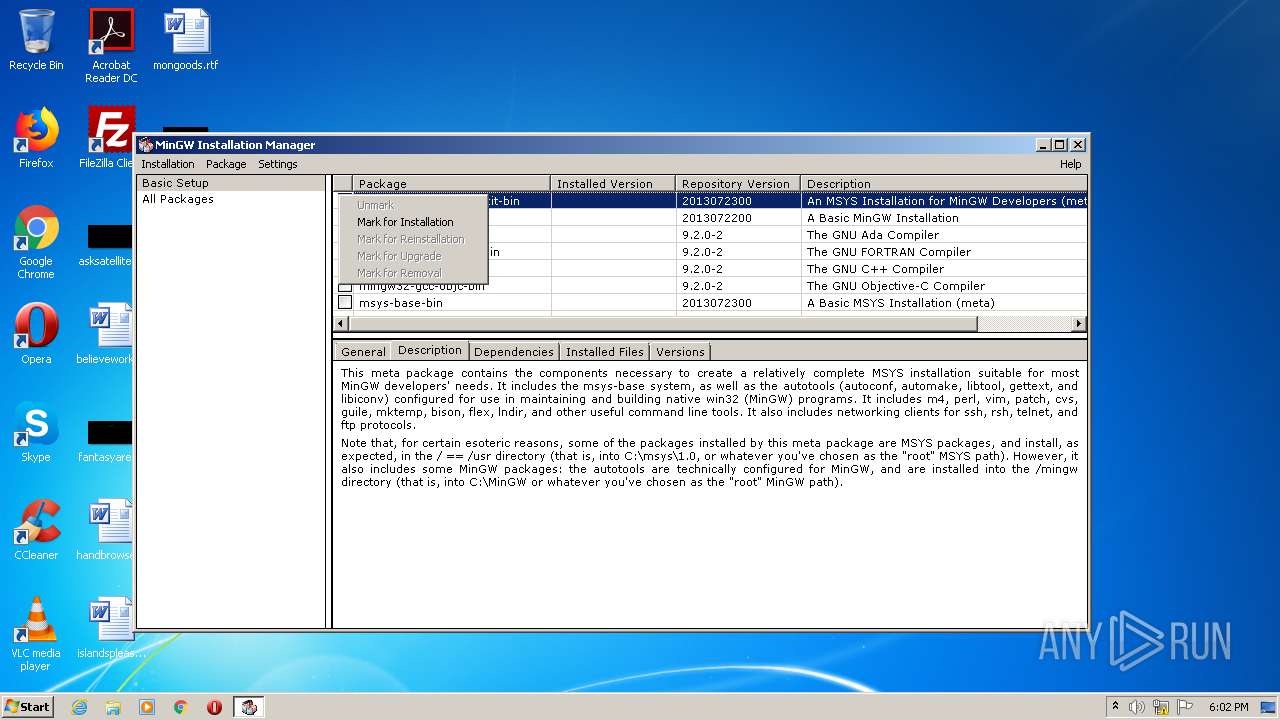Open the Help menu
Viewport: 1280px width, 720px height.
[x=1071, y=164]
